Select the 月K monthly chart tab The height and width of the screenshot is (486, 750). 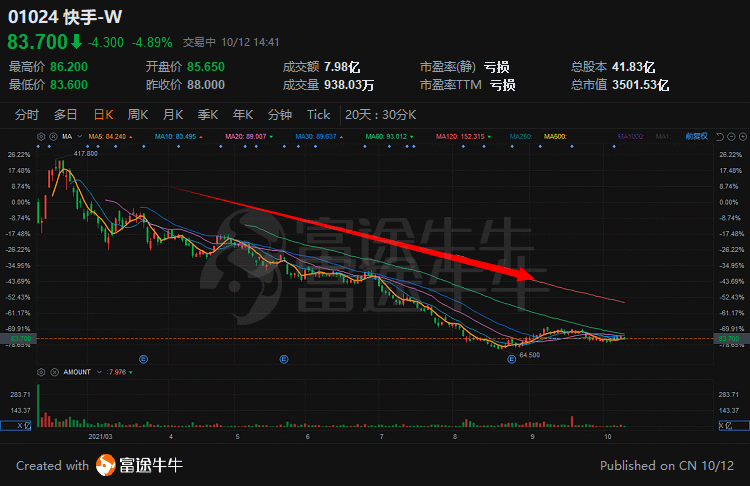pyautogui.click(x=173, y=115)
